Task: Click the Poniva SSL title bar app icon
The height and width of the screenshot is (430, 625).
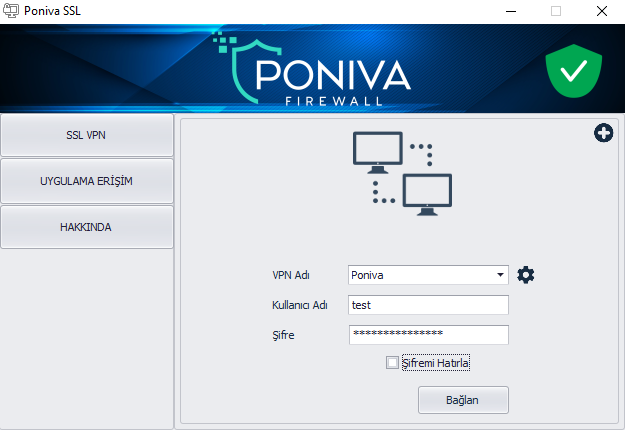Action: pos(11,10)
